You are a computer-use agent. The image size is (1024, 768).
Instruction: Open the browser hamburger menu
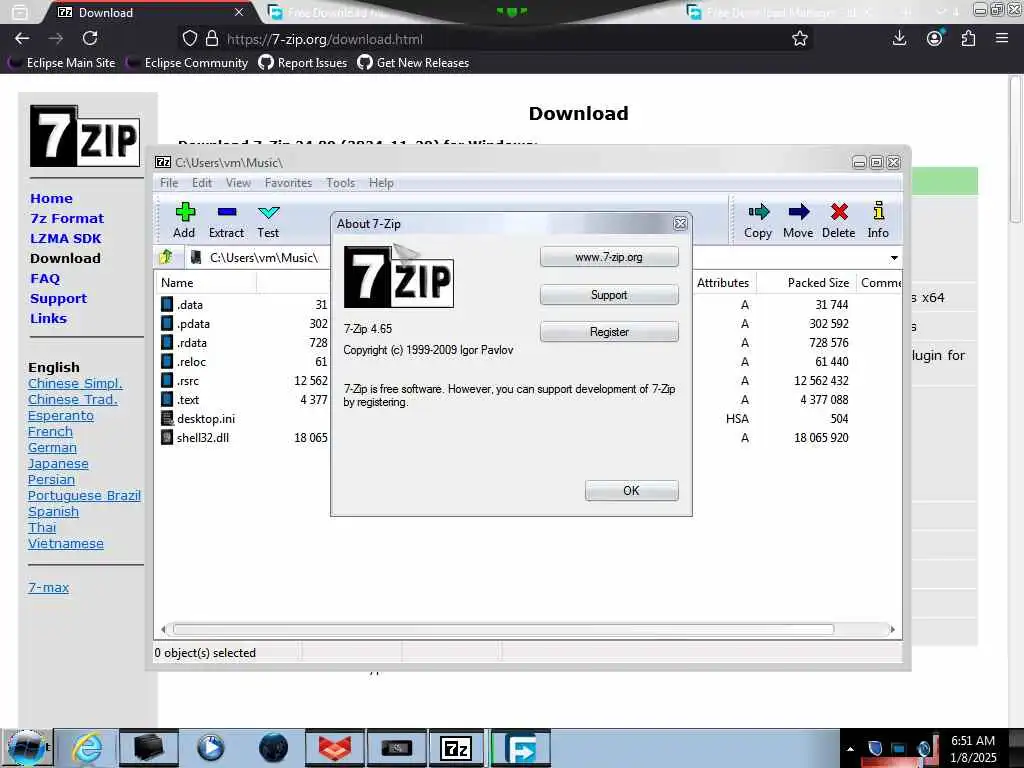pos(1002,39)
